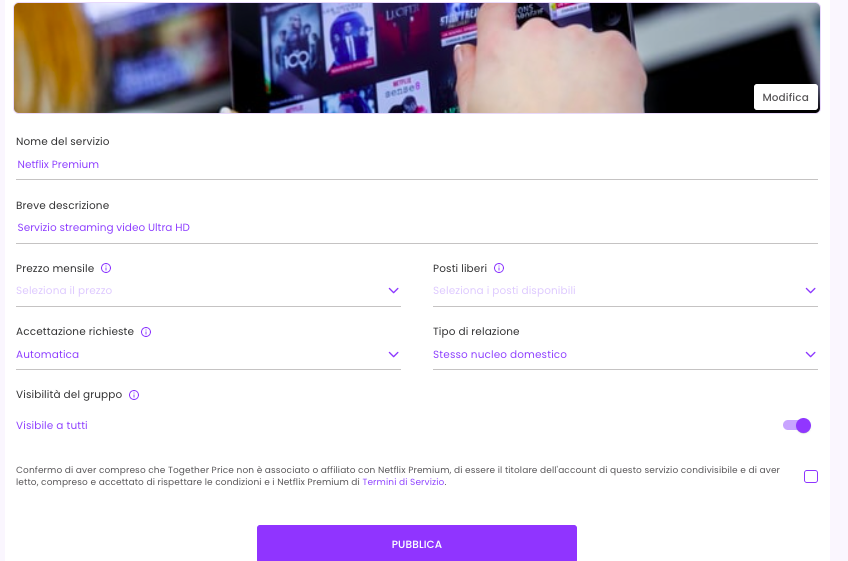Image resolution: width=848 pixels, height=561 pixels.
Task: Click info icon beside Posti liberi
Action: 499,268
